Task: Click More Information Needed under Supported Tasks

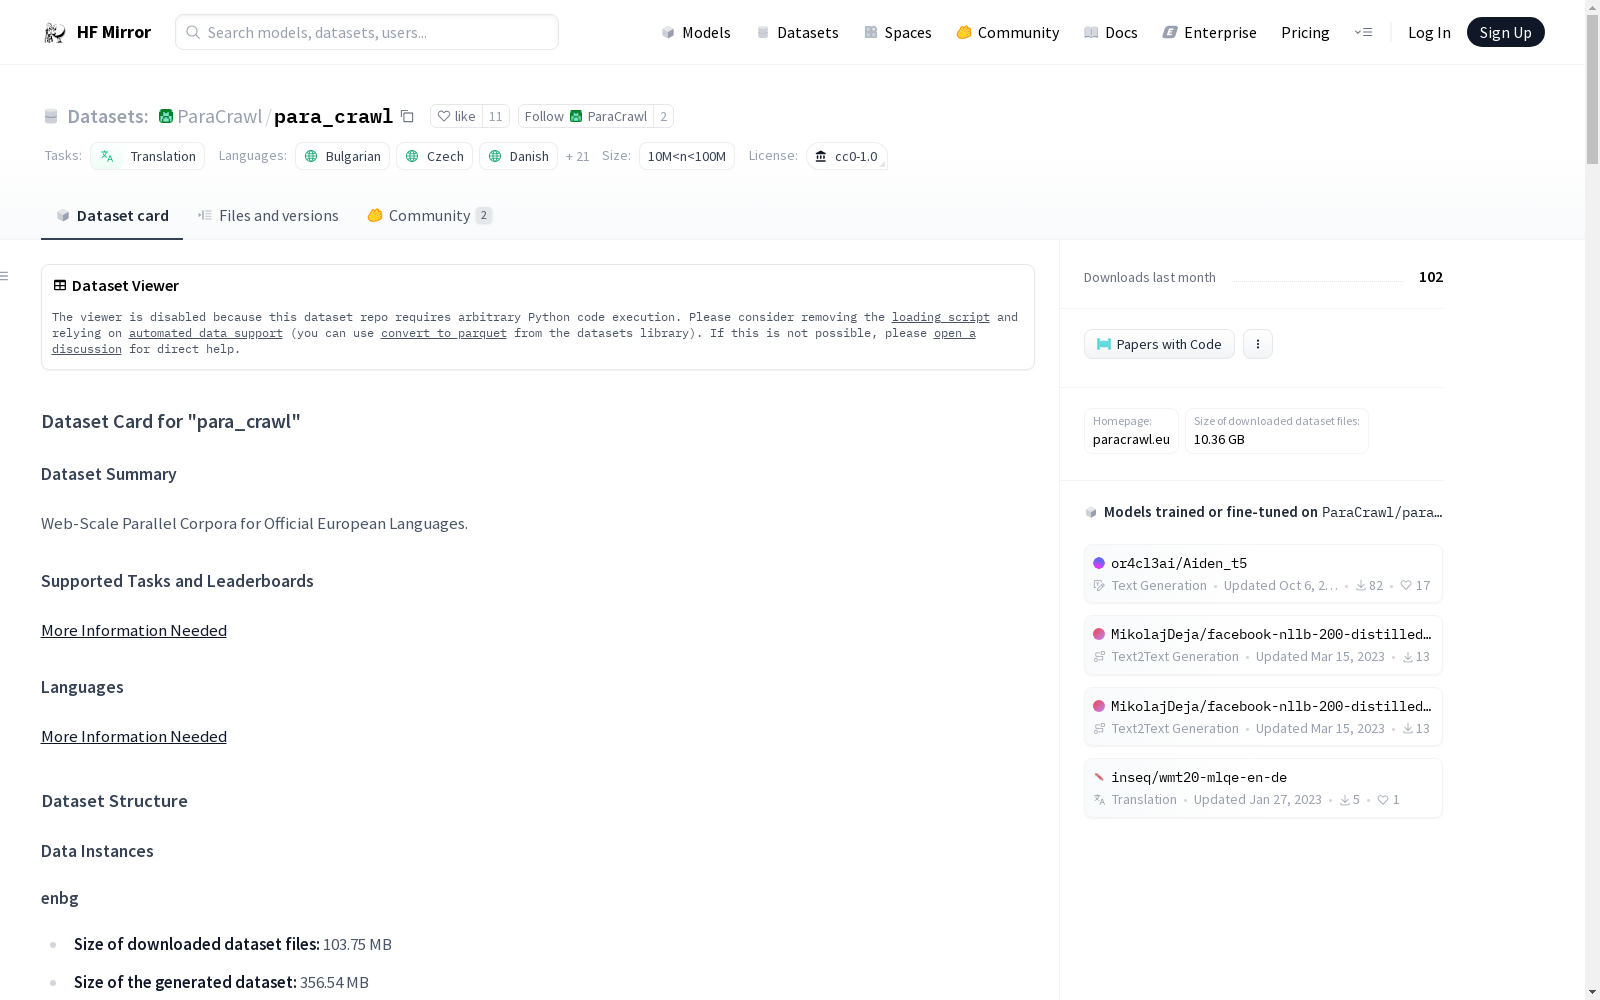Action: (134, 630)
